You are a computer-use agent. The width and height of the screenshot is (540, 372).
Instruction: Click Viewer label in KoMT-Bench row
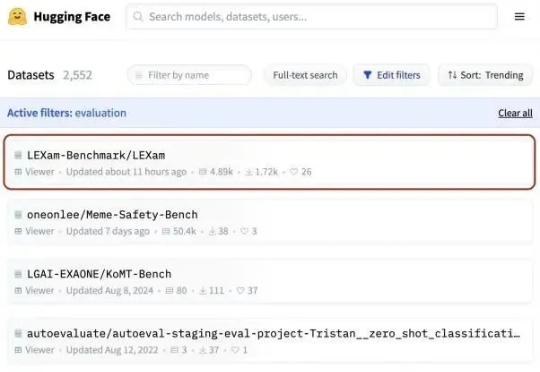pos(40,291)
